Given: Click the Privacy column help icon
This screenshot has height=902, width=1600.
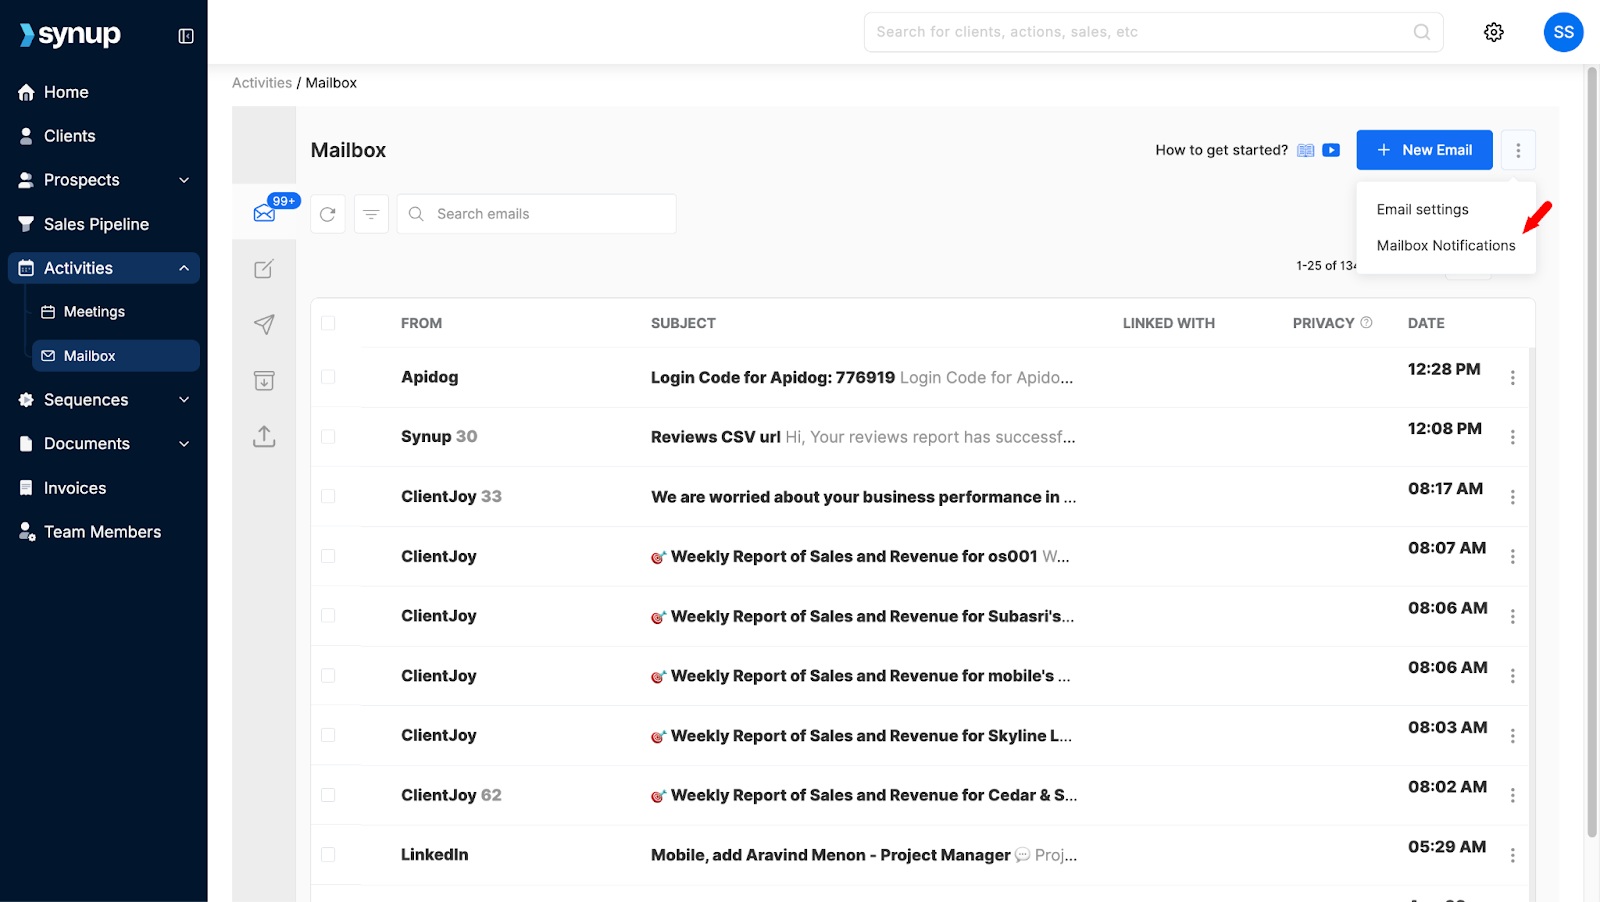Looking at the screenshot, I should pyautogui.click(x=1366, y=322).
